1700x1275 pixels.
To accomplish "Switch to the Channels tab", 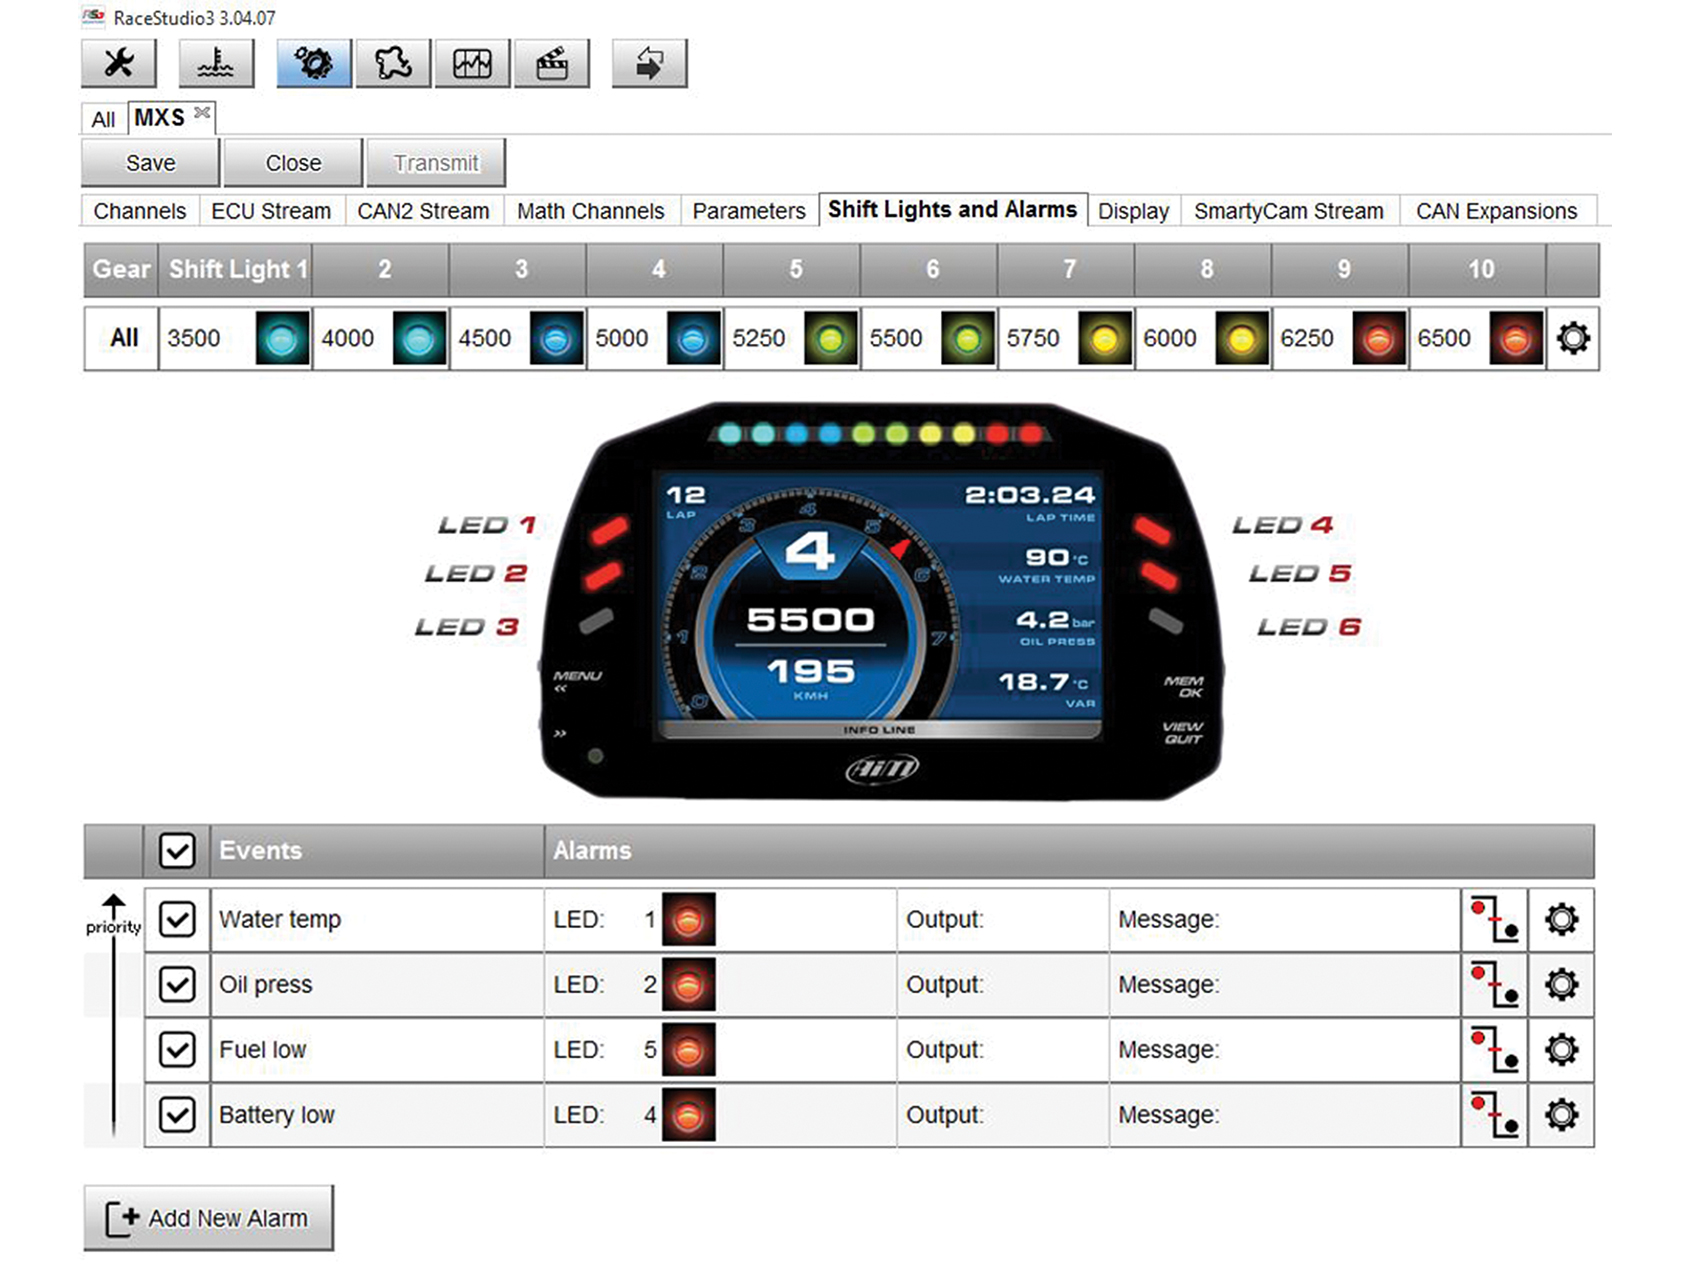I will pyautogui.click(x=138, y=211).
